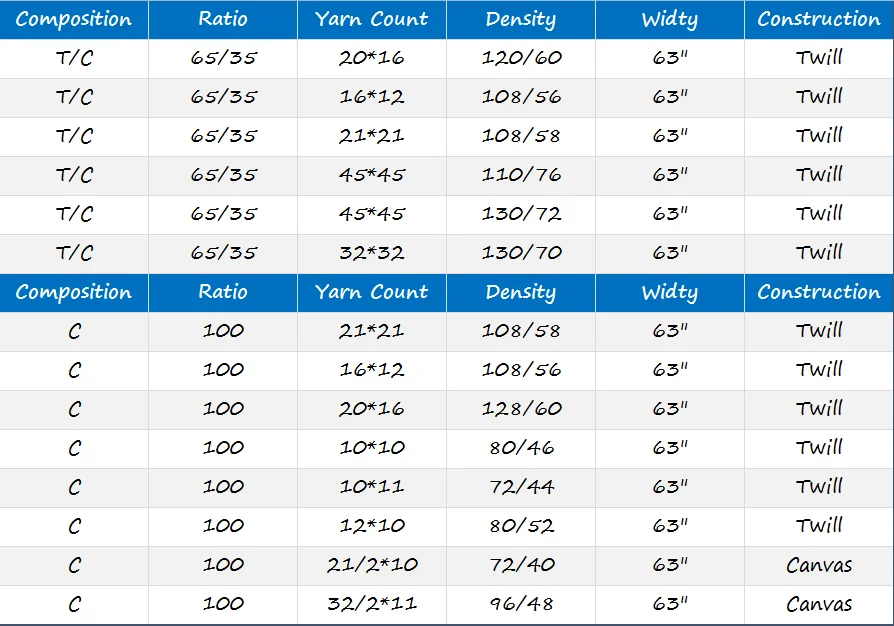Select the 12*10 yarn count cell
The image size is (894, 626).
pyautogui.click(x=372, y=526)
